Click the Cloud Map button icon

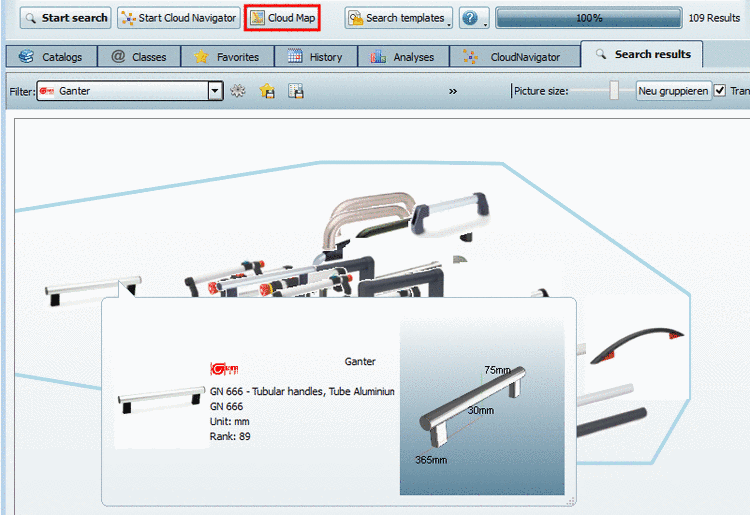point(257,18)
